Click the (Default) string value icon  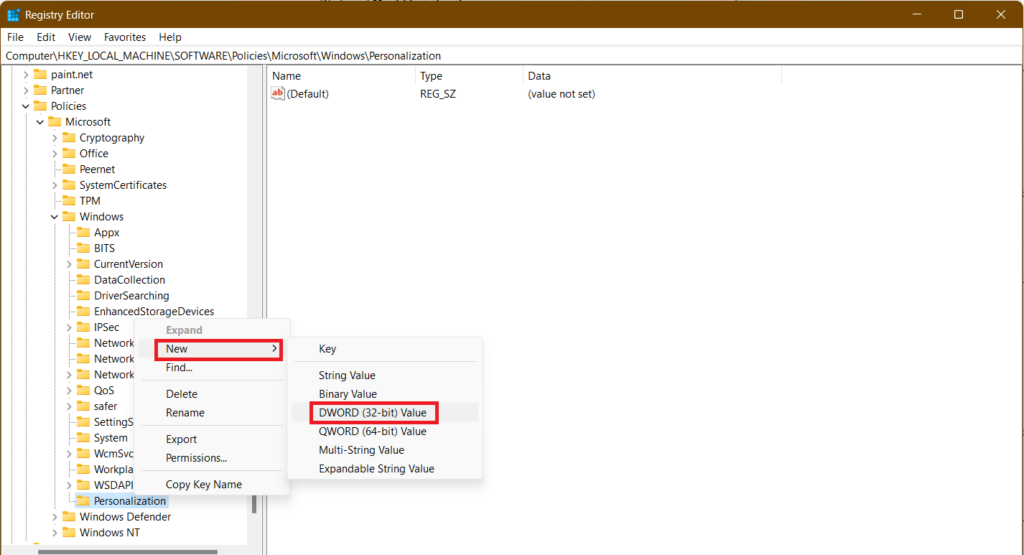click(278, 94)
